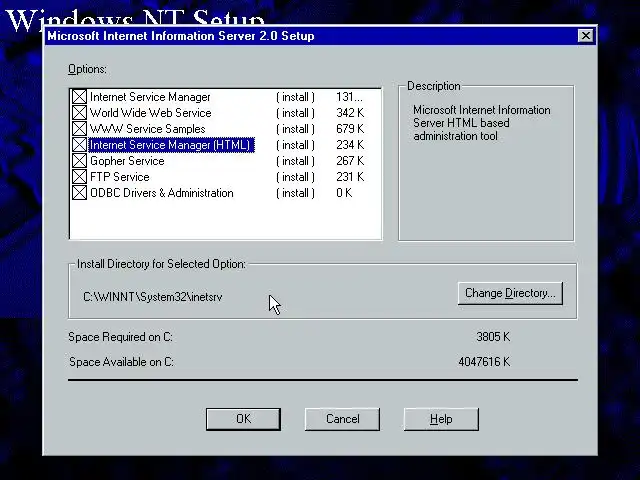Uncheck the World Wide Web Service checkbox
Screen dimensions: 640x480
point(79,113)
